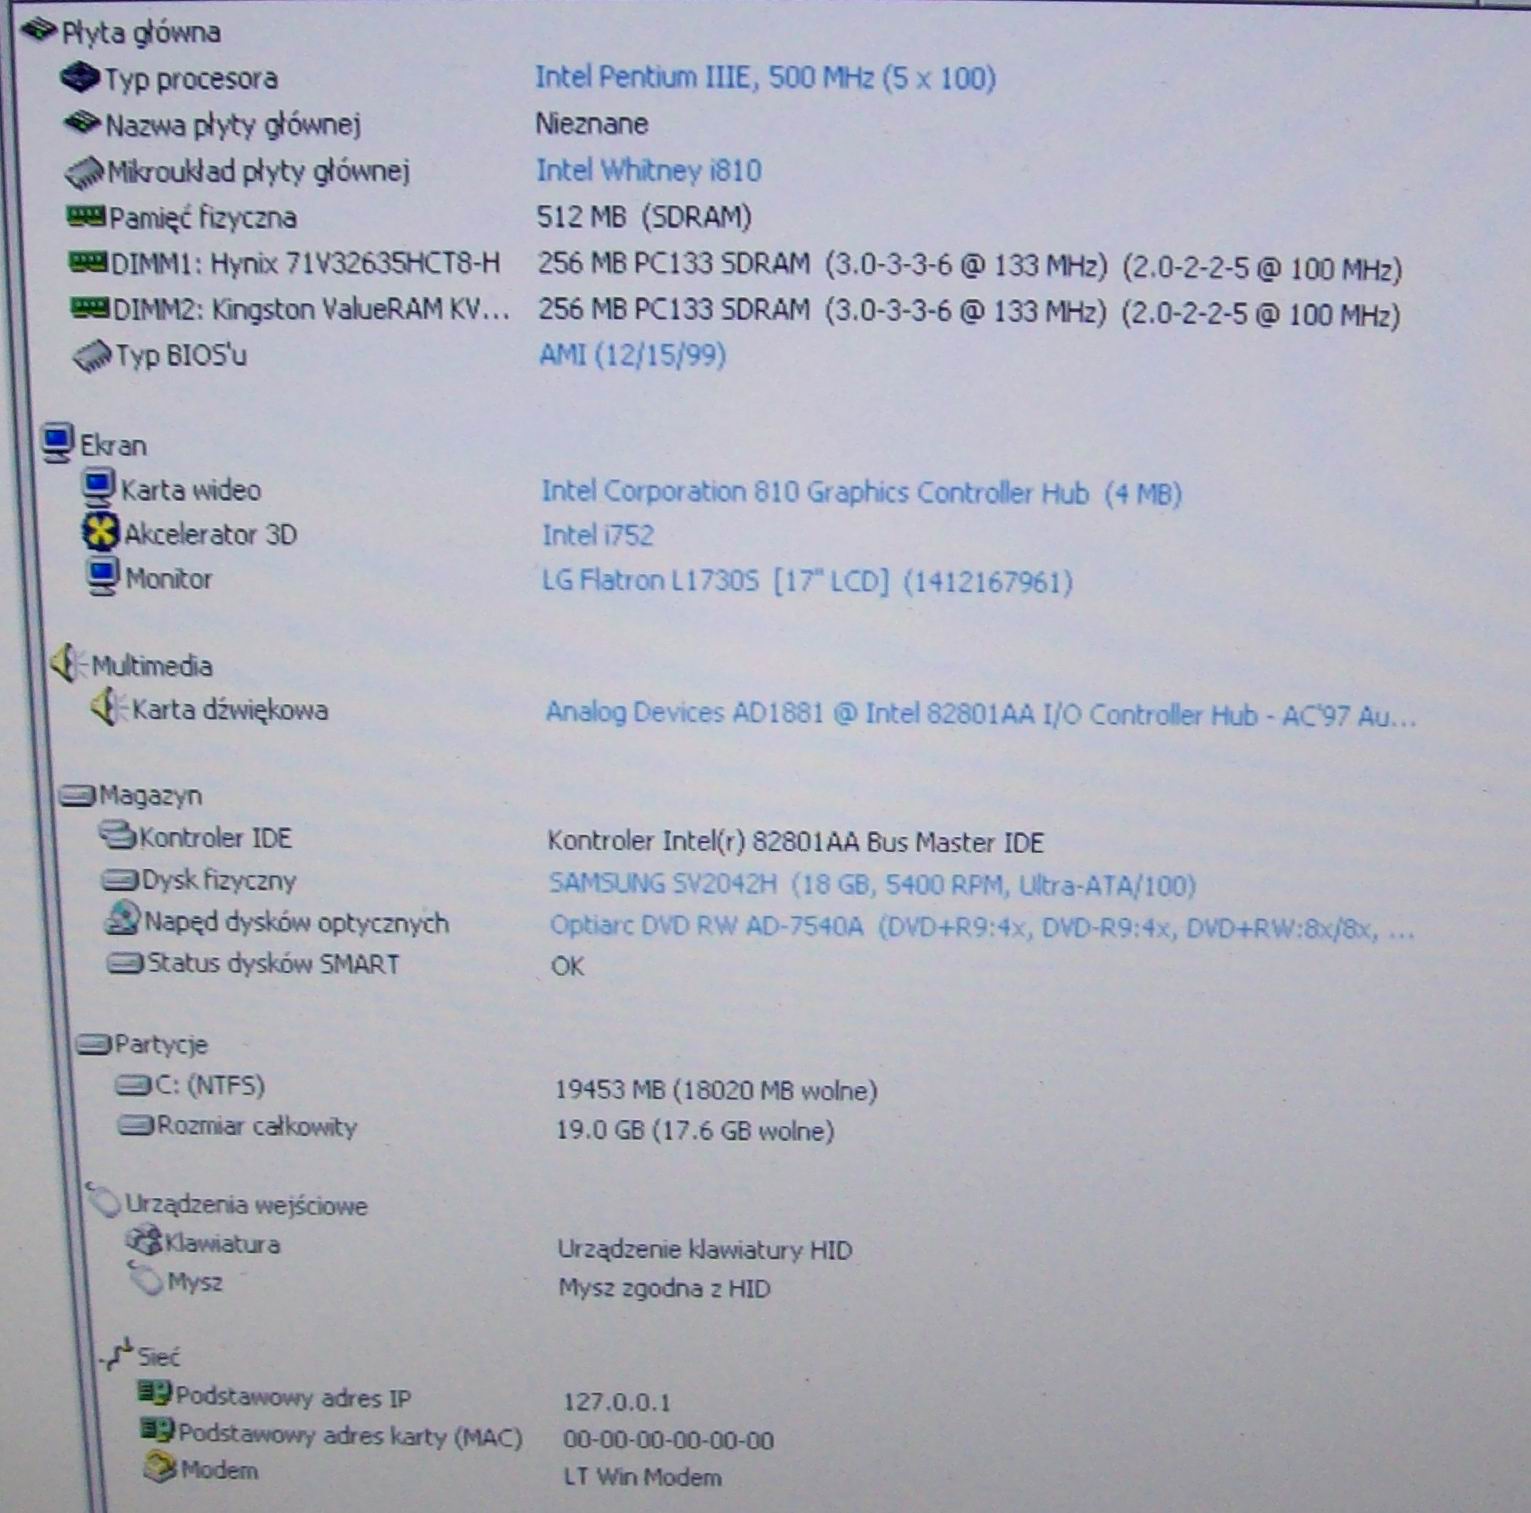Select the 512 MB (SDRAM) value
The width and height of the screenshot is (1531, 1513).
click(x=644, y=216)
